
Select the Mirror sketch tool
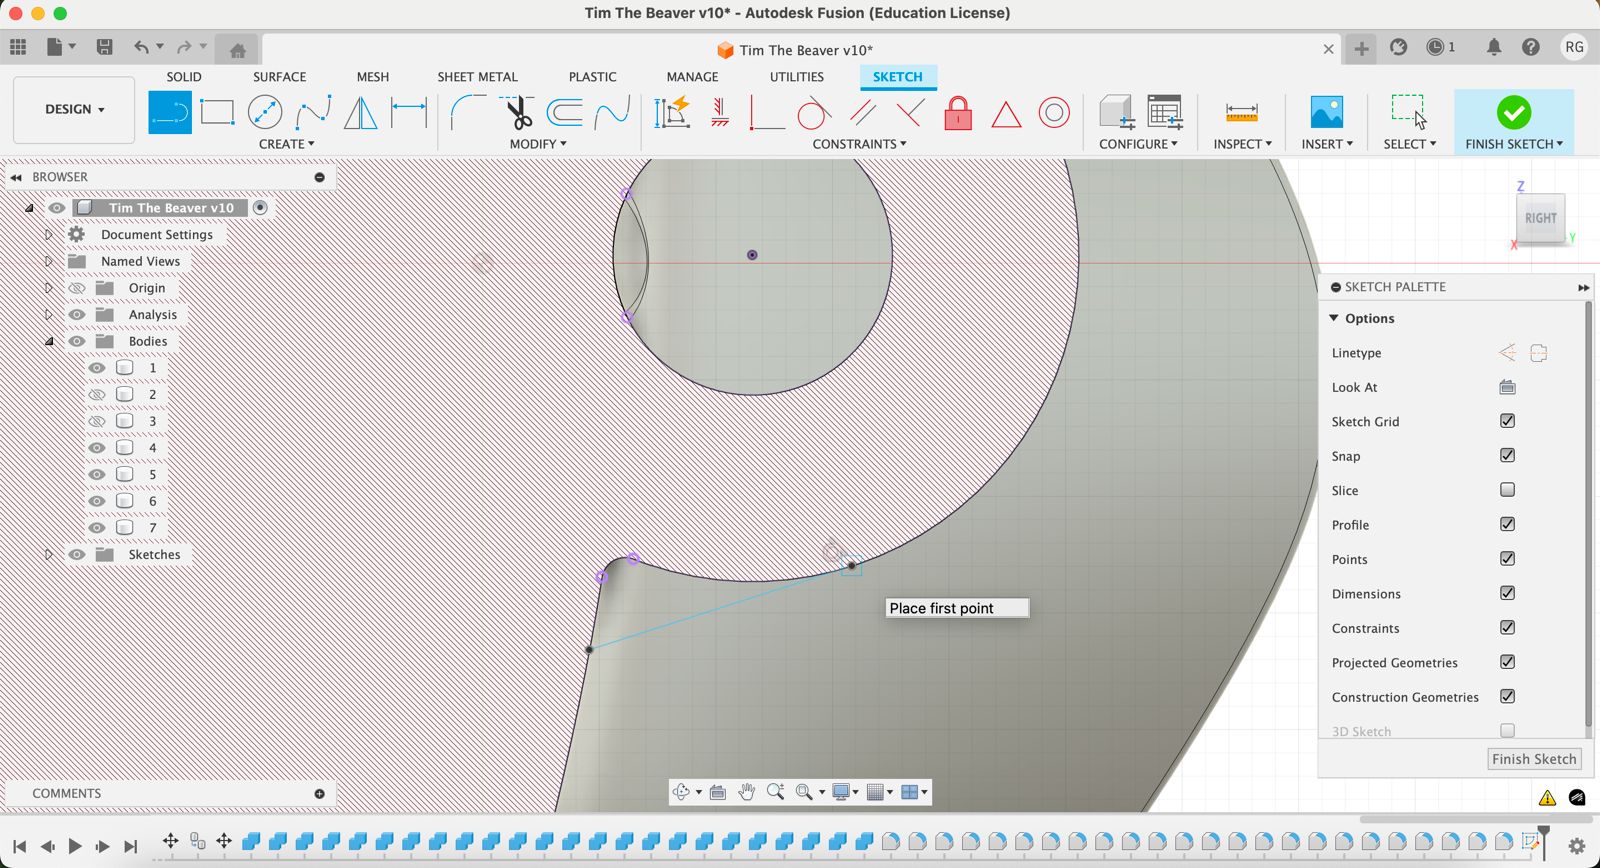pos(360,113)
